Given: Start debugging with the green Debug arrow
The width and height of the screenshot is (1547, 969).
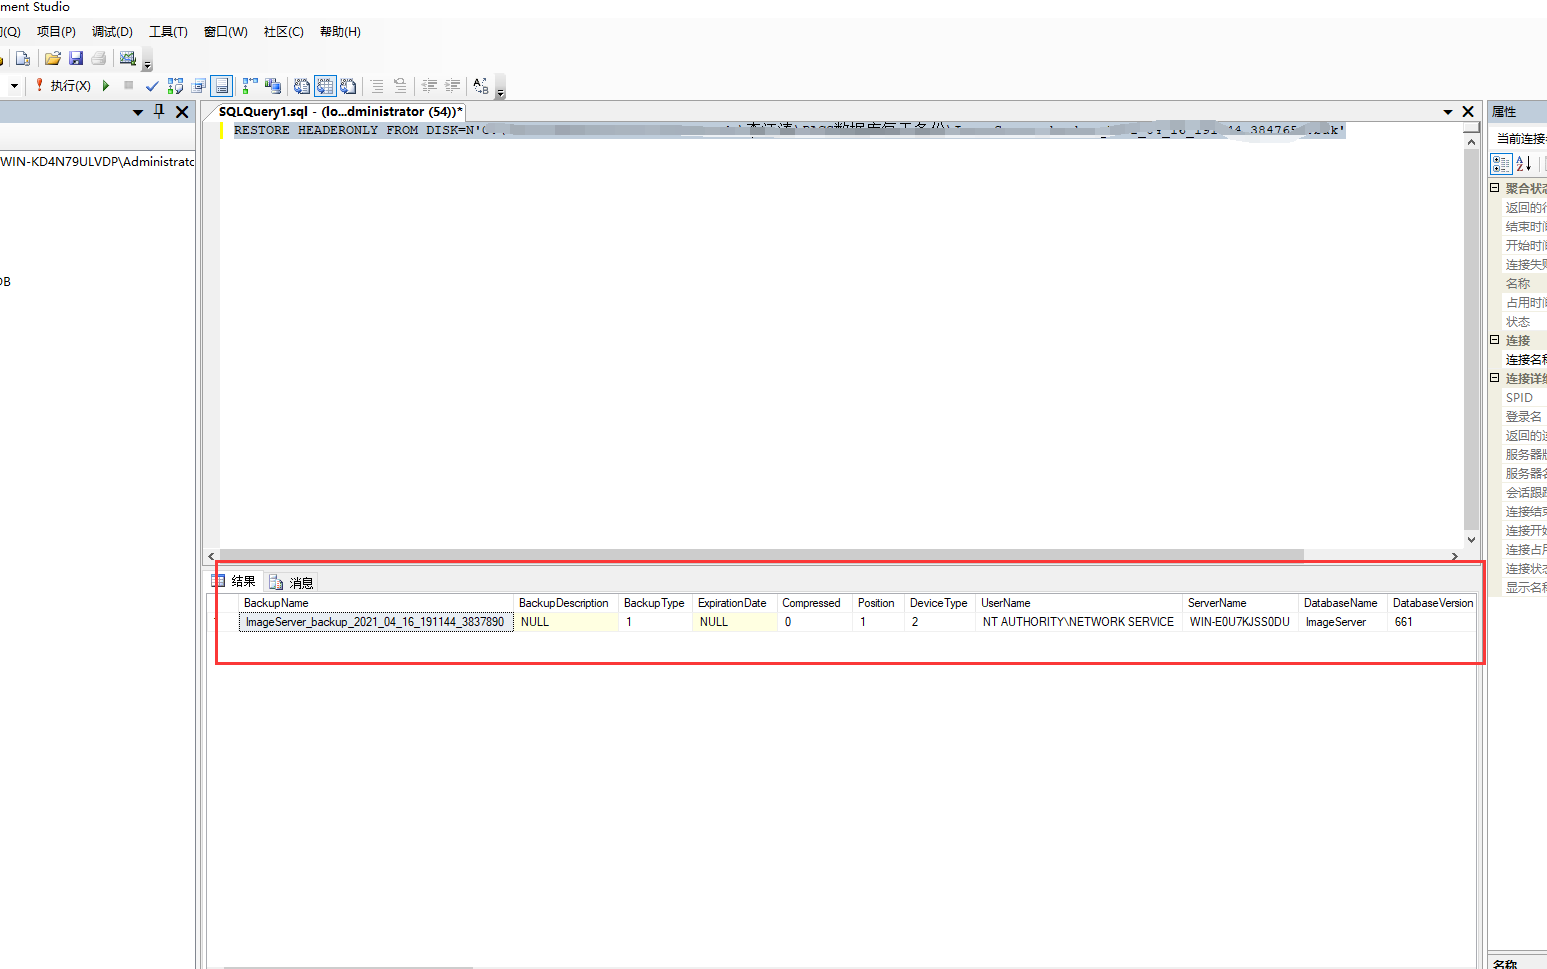Looking at the screenshot, I should tap(105, 85).
